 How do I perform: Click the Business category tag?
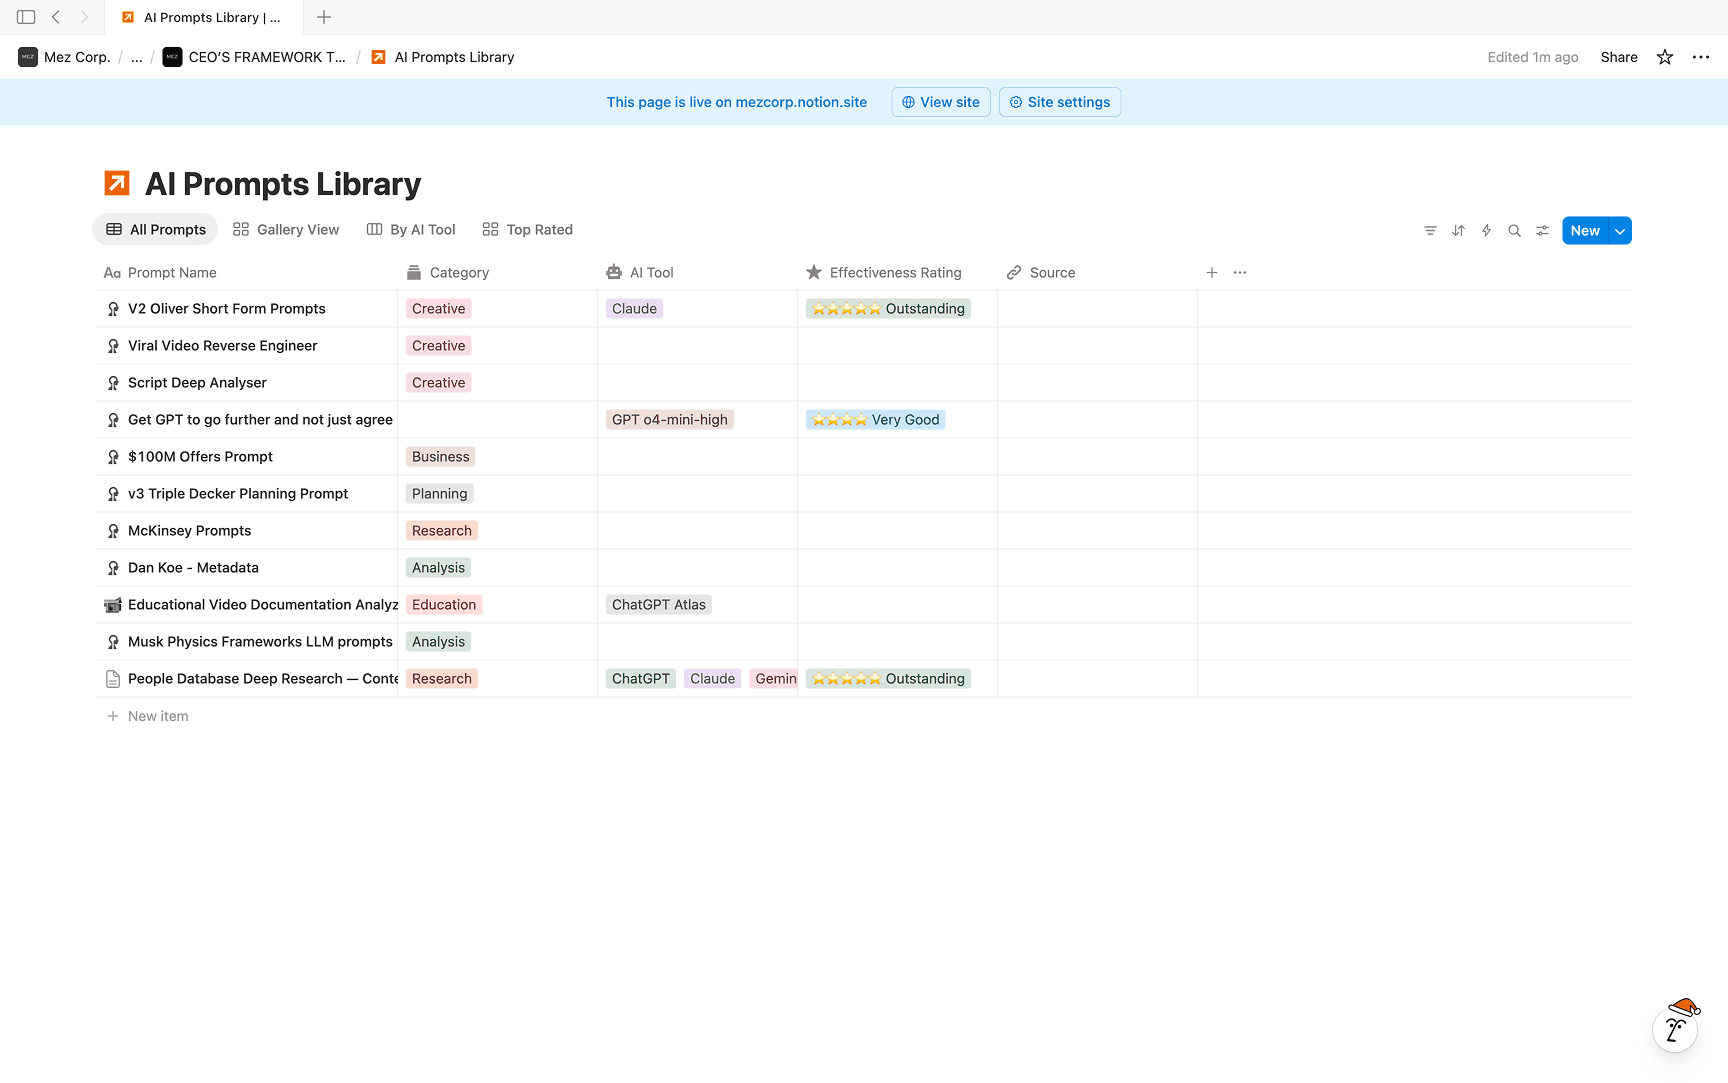click(x=440, y=457)
